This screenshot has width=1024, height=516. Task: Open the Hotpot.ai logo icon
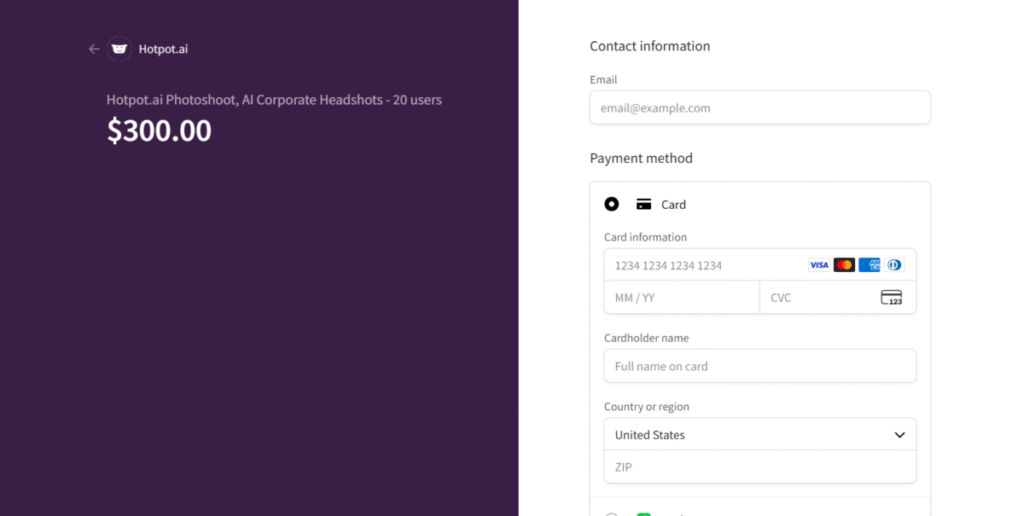119,49
